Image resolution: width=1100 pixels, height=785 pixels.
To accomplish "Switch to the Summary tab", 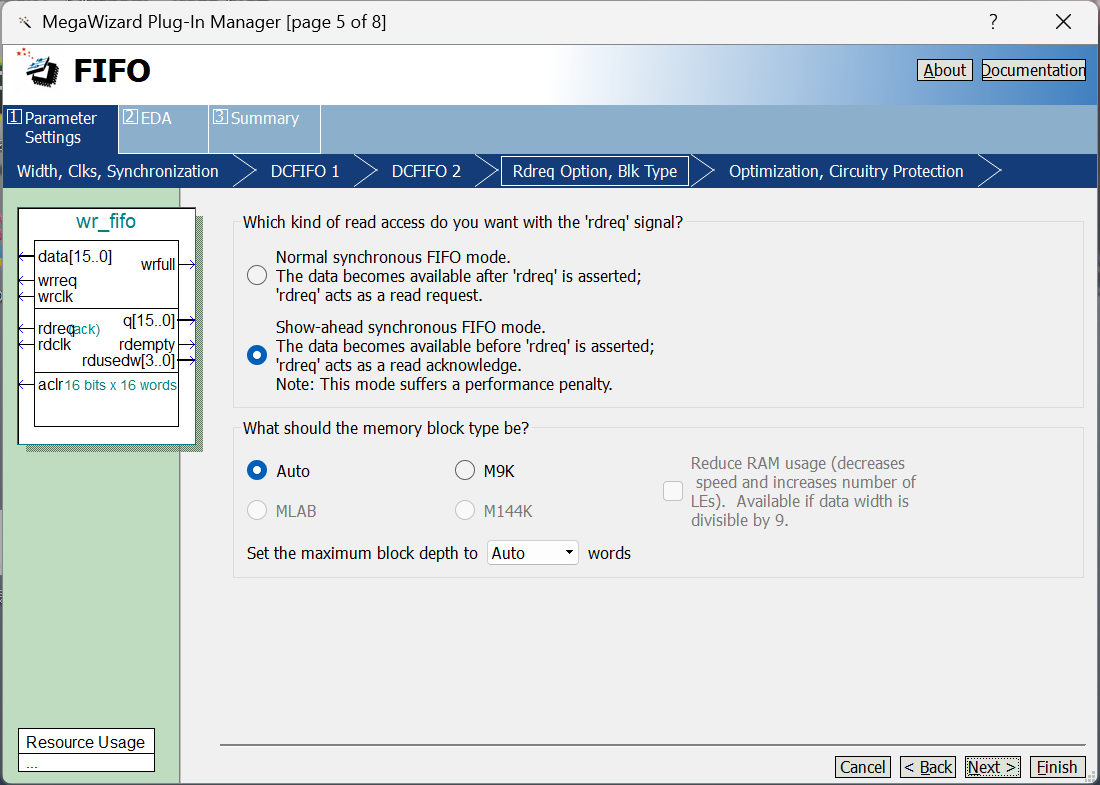I will coord(264,128).
